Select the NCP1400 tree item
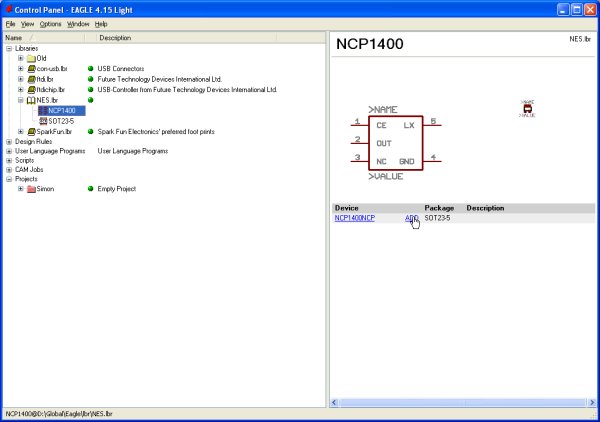Image resolution: width=600 pixels, height=422 pixels. [62, 111]
